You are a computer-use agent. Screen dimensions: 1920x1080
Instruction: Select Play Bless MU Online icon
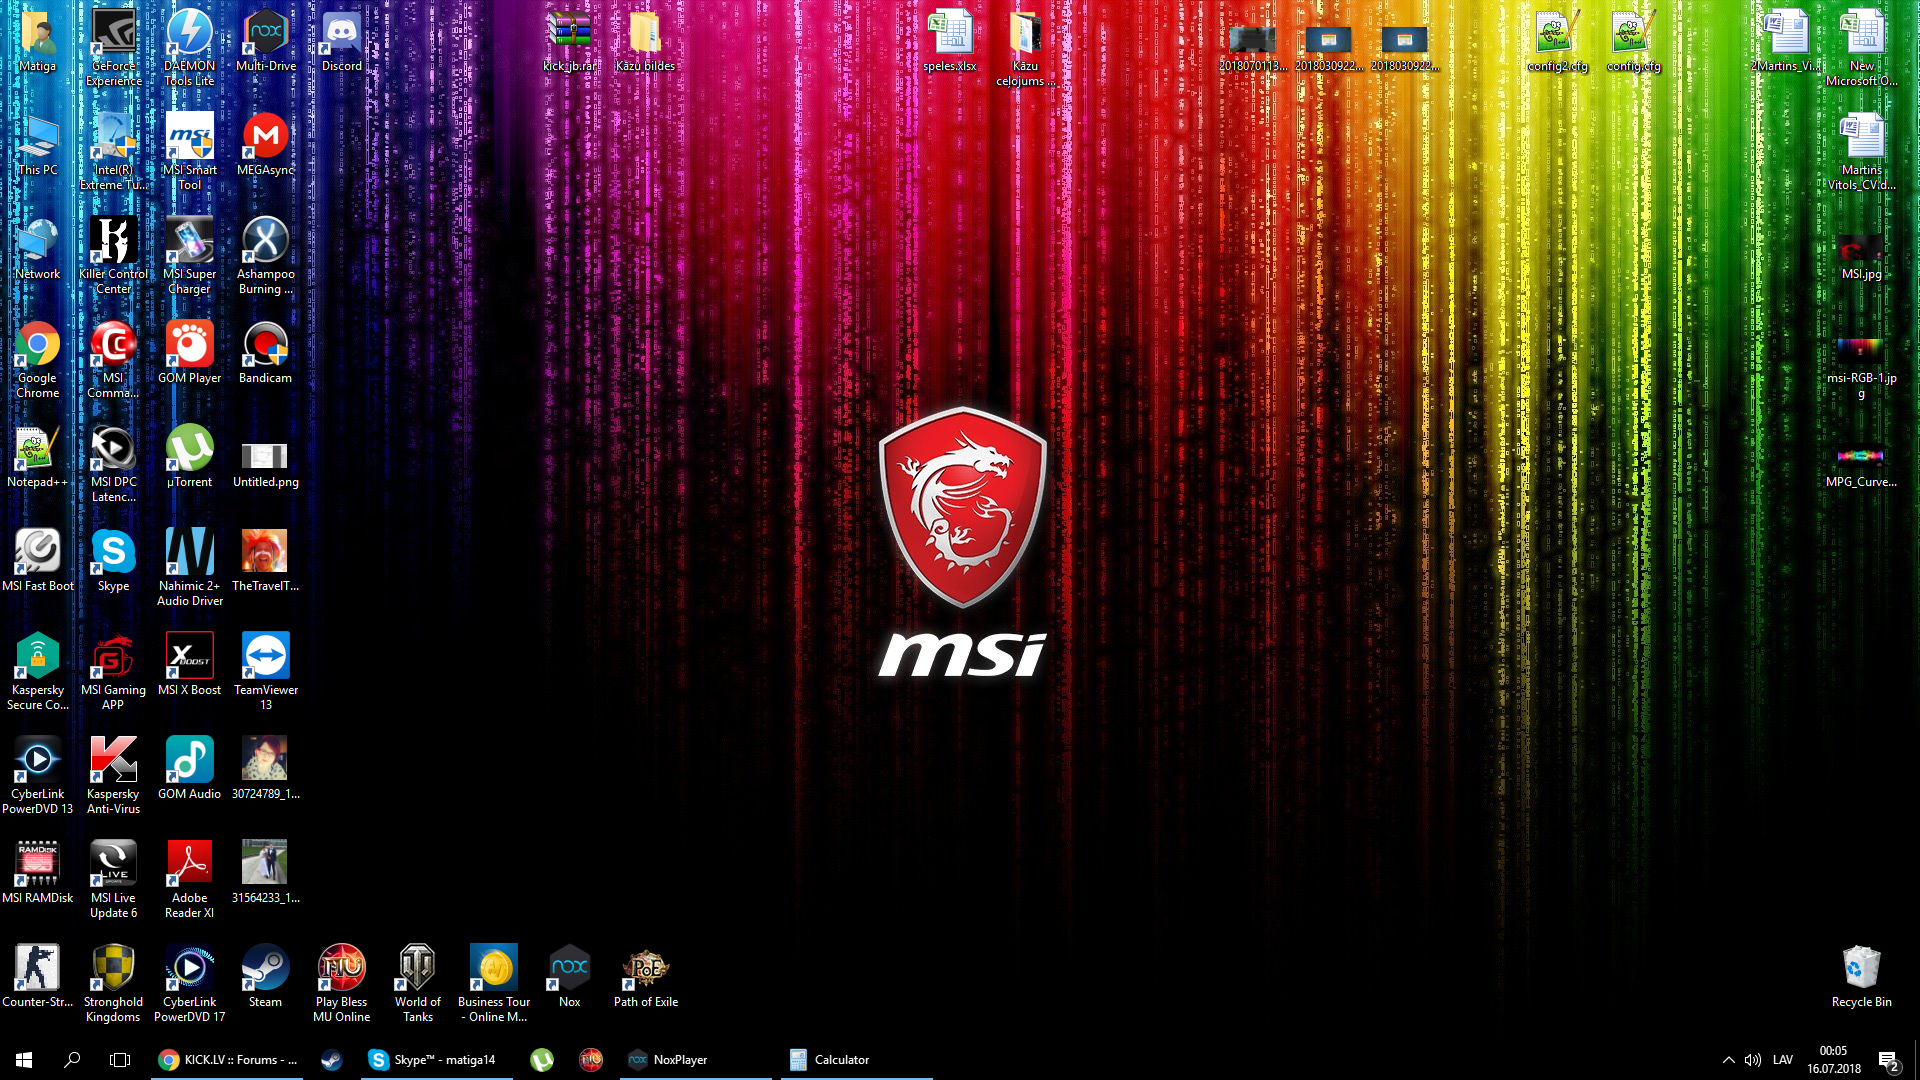click(341, 983)
